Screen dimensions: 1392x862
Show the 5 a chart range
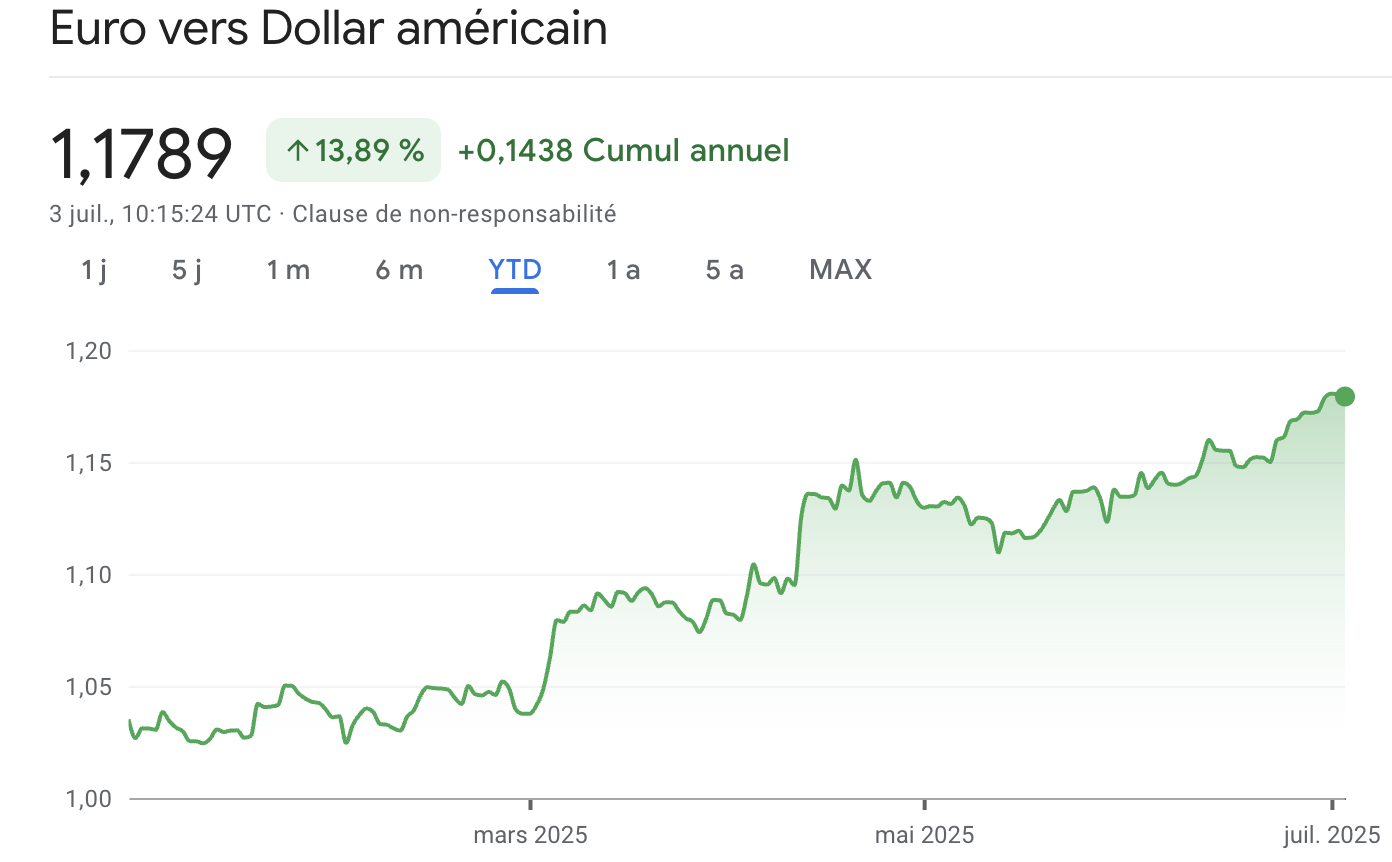click(x=725, y=270)
